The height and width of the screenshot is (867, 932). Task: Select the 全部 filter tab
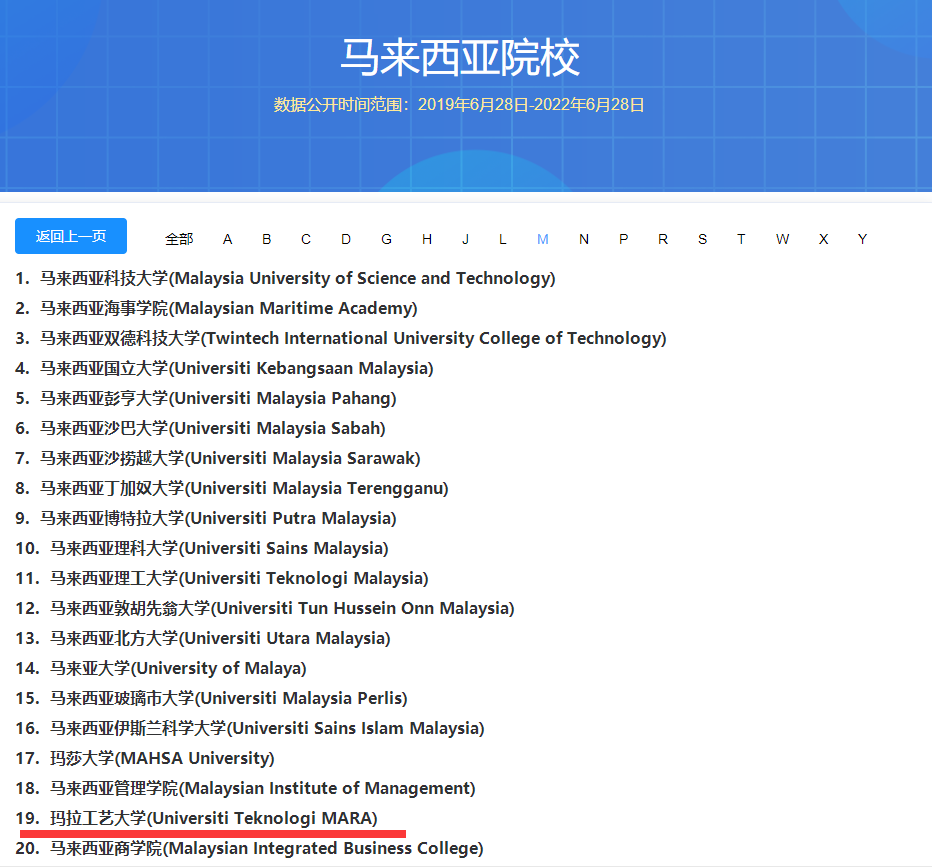point(179,239)
